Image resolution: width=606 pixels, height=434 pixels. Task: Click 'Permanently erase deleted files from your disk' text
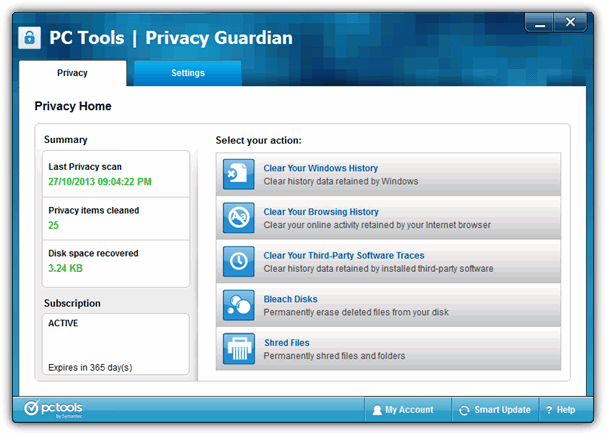(x=356, y=312)
